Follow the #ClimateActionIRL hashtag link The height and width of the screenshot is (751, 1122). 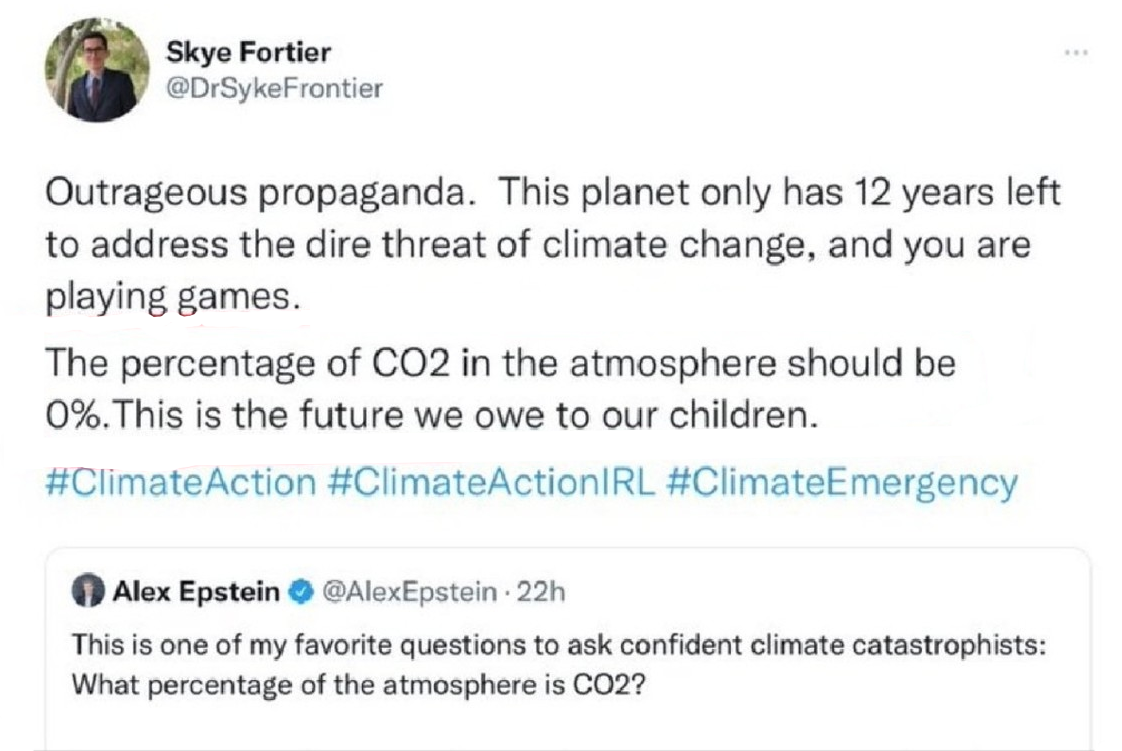coord(491,483)
